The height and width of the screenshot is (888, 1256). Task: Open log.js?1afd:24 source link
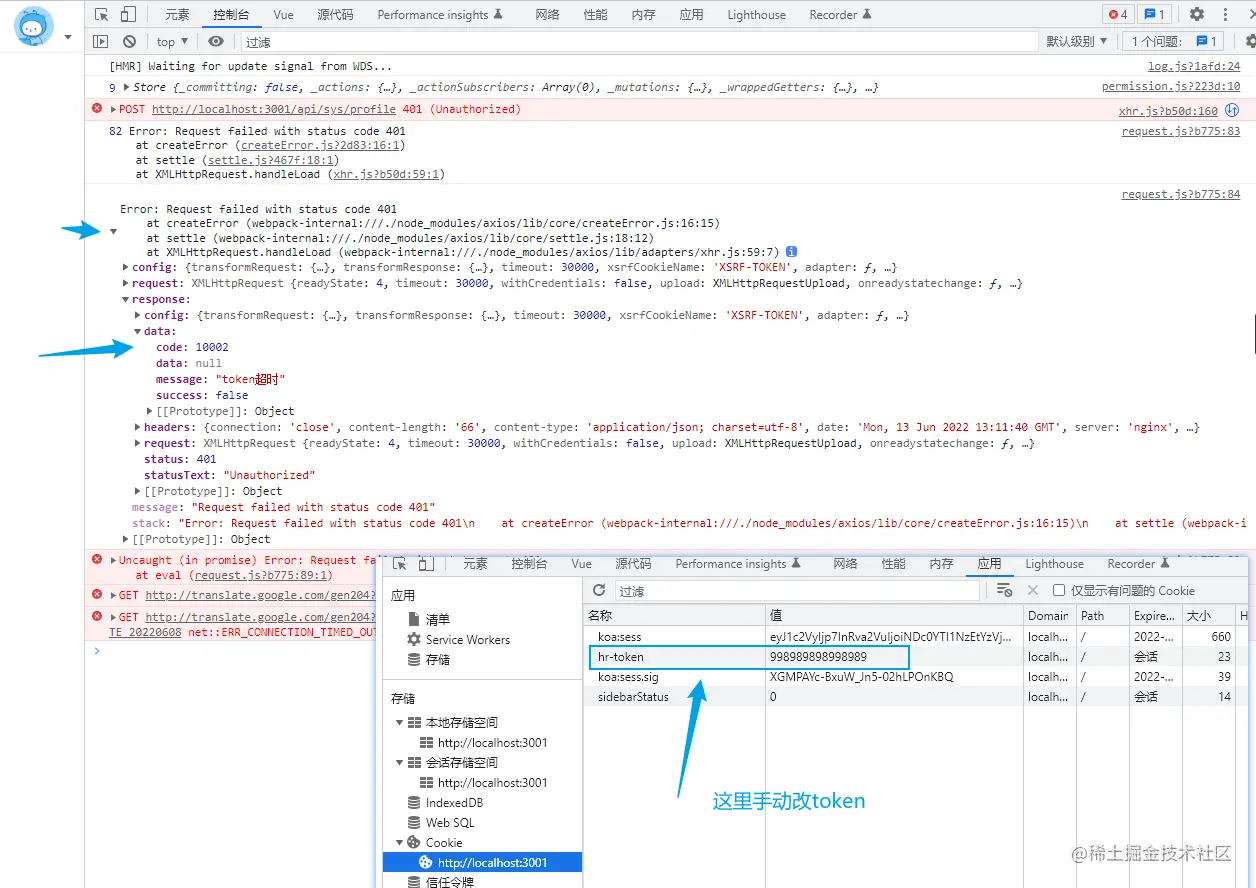(1194, 67)
